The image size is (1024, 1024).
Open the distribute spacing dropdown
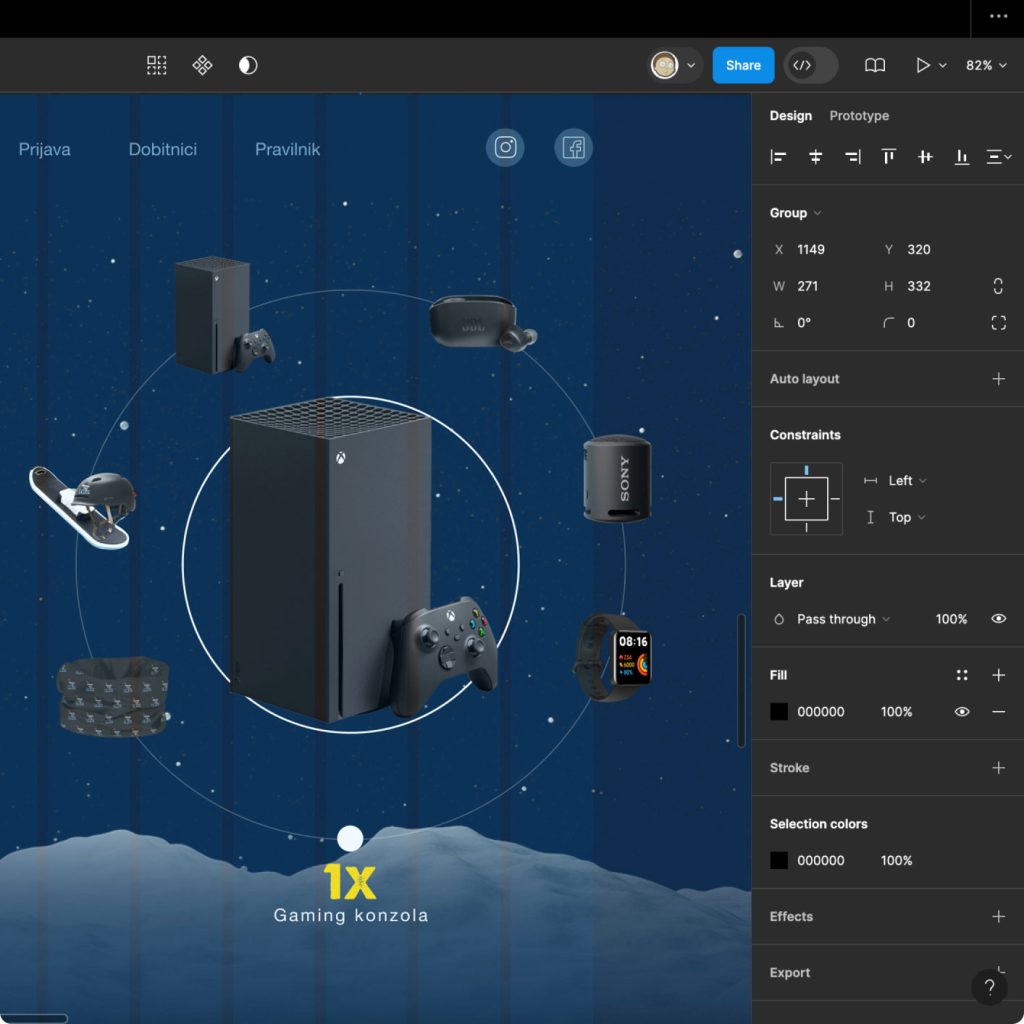pos(999,157)
